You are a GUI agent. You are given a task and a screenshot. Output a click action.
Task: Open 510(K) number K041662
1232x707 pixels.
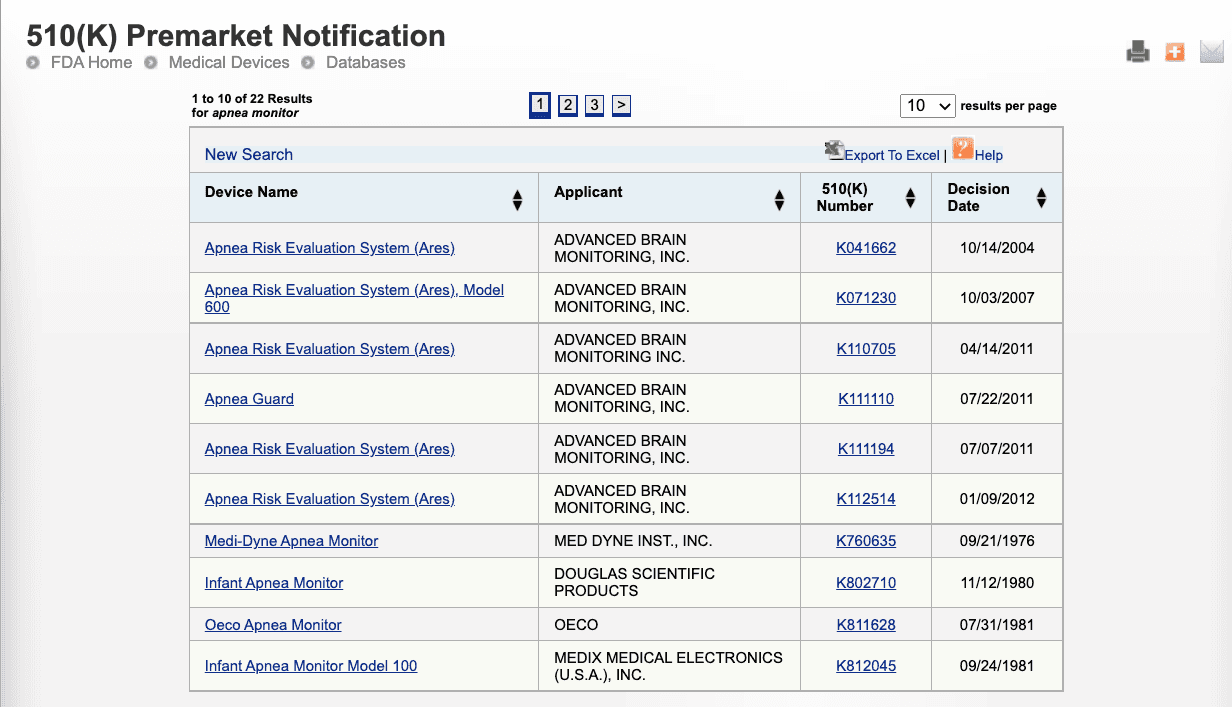[x=866, y=248]
